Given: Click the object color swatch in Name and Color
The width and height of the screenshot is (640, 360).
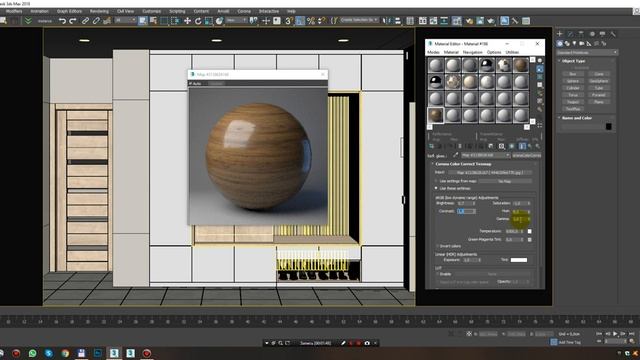Looking at the screenshot, I should point(609,127).
